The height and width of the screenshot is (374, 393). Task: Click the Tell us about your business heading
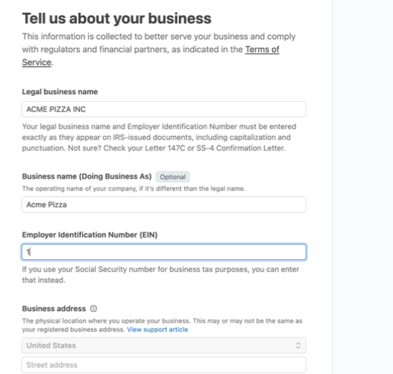(x=117, y=18)
